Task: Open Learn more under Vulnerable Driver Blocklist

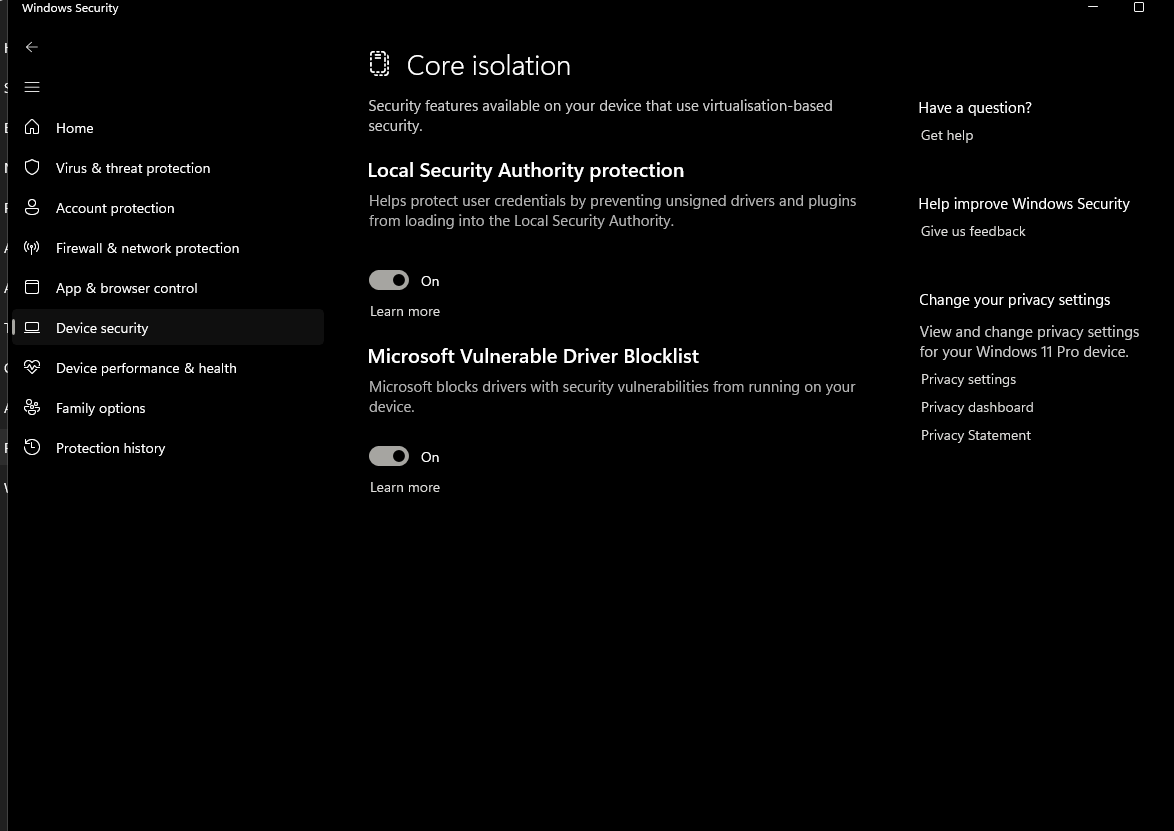Action: (x=405, y=487)
